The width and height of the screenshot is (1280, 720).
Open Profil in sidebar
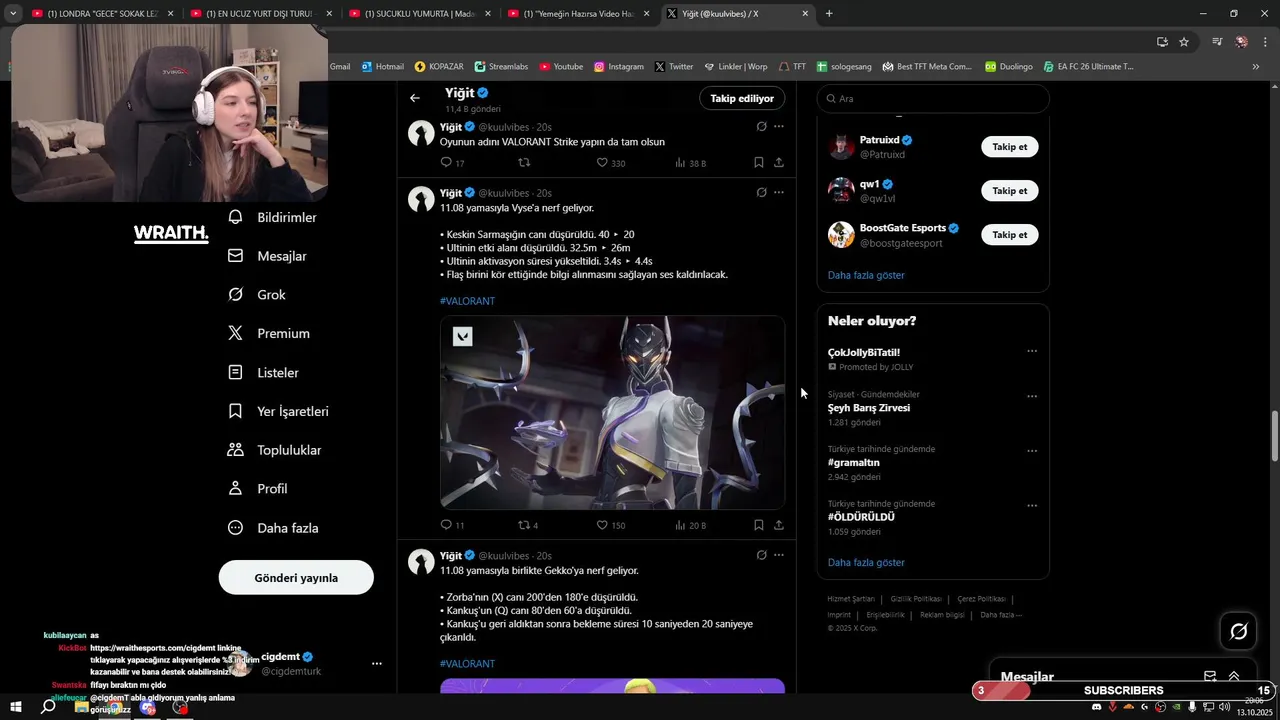tap(258, 489)
